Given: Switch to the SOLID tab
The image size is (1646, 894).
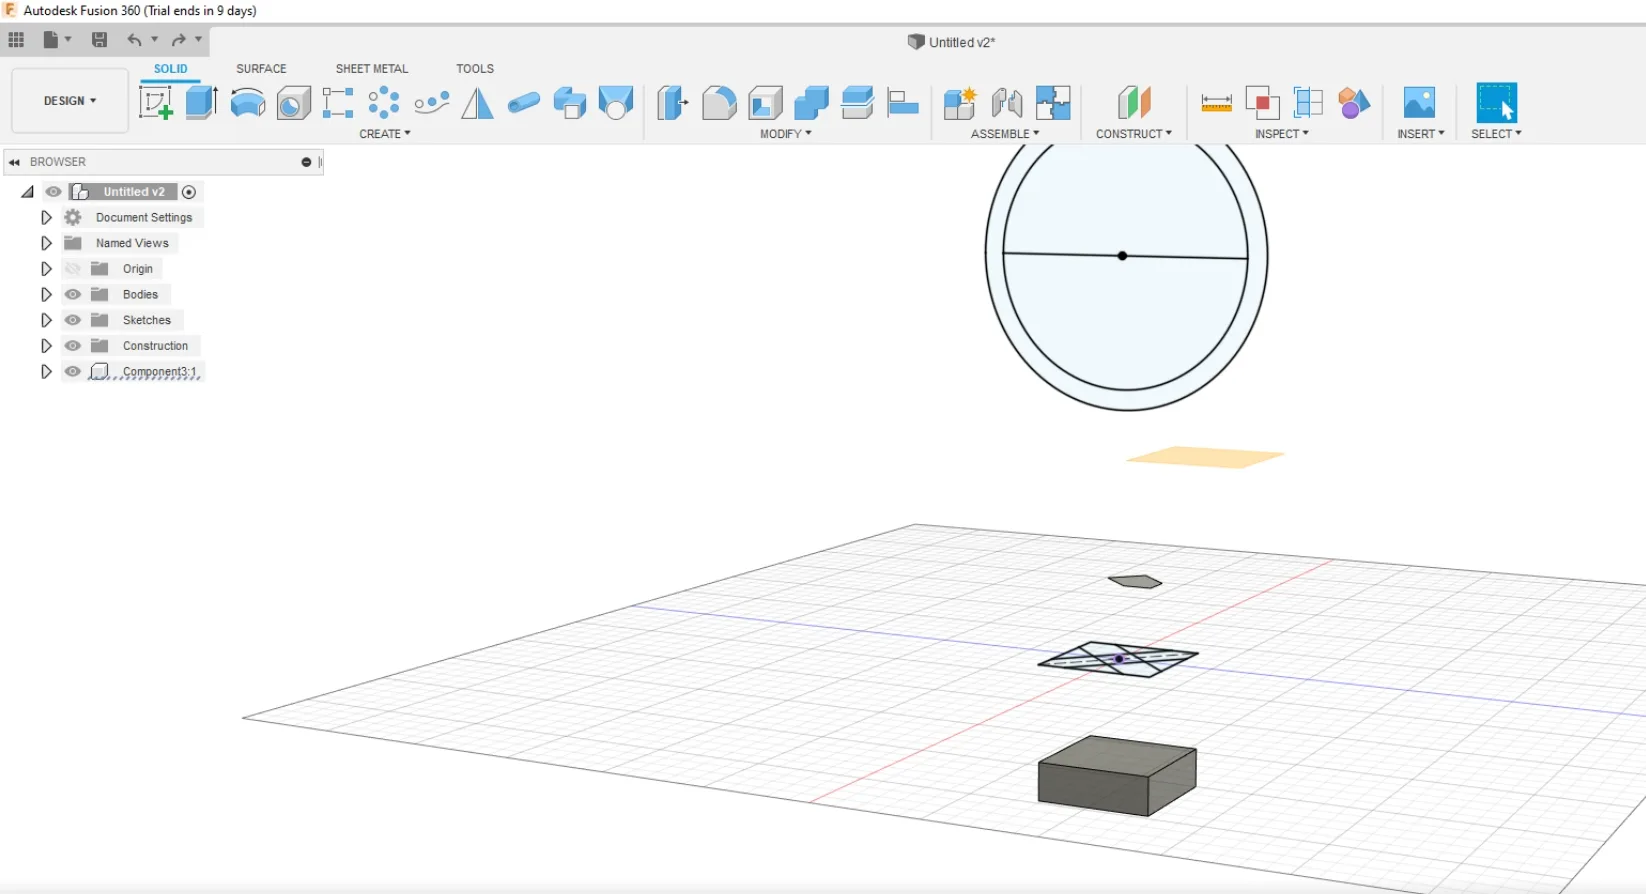Looking at the screenshot, I should point(171,69).
